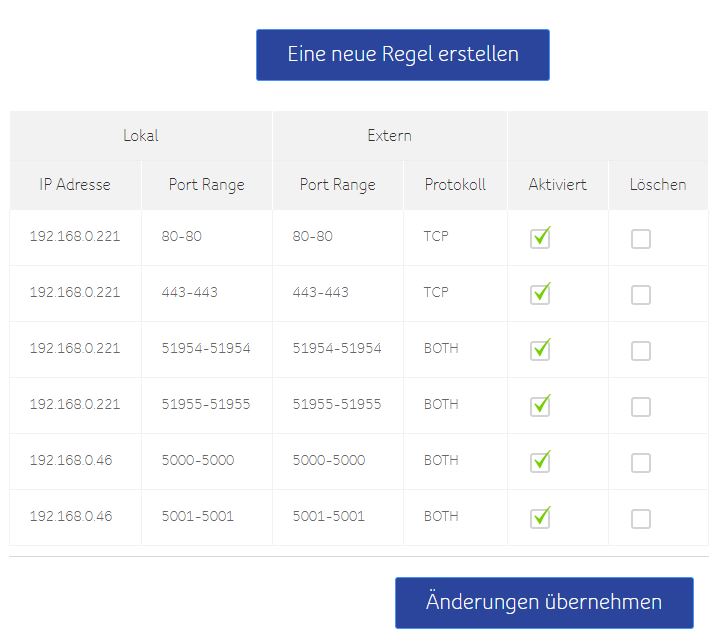Mark port 80-80 rule for Löschen
The height and width of the screenshot is (644, 726).
coord(641,239)
